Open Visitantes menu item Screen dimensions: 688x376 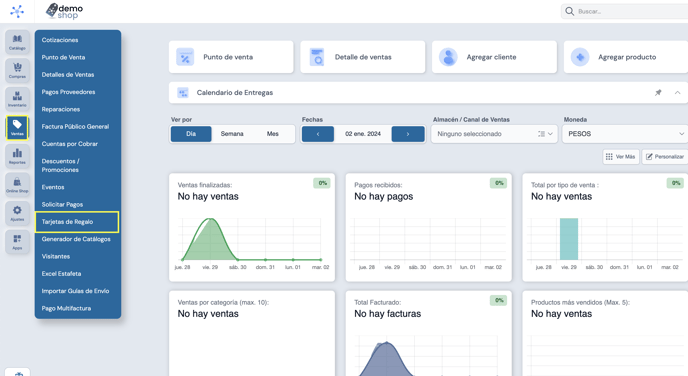pyautogui.click(x=56, y=256)
